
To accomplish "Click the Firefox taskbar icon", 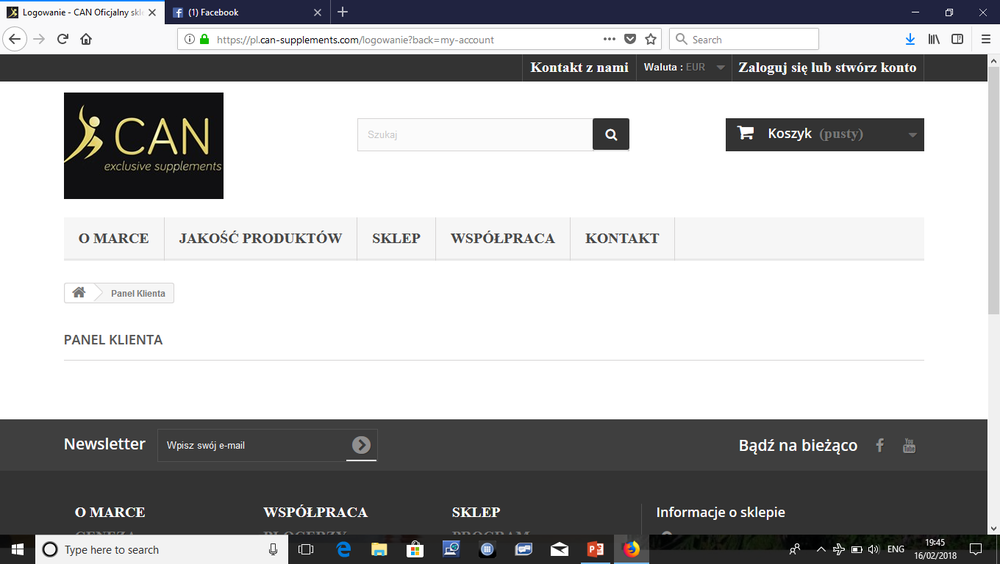I will 631,549.
